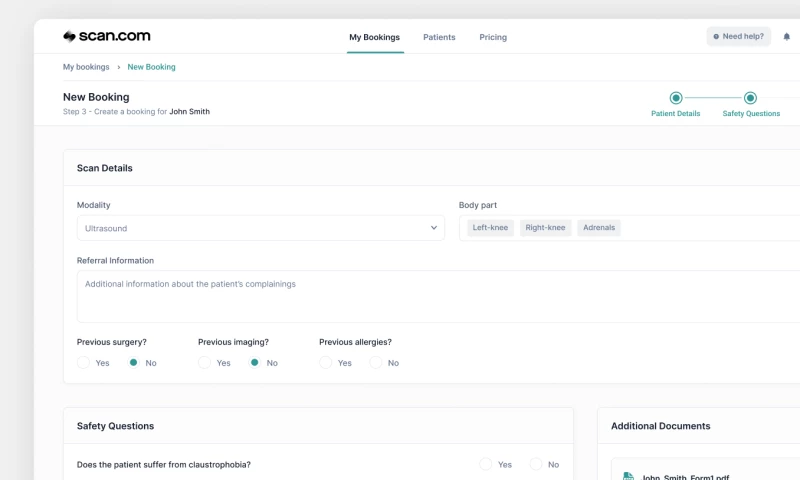
Task: Click the Need help? button
Action: coord(739,37)
